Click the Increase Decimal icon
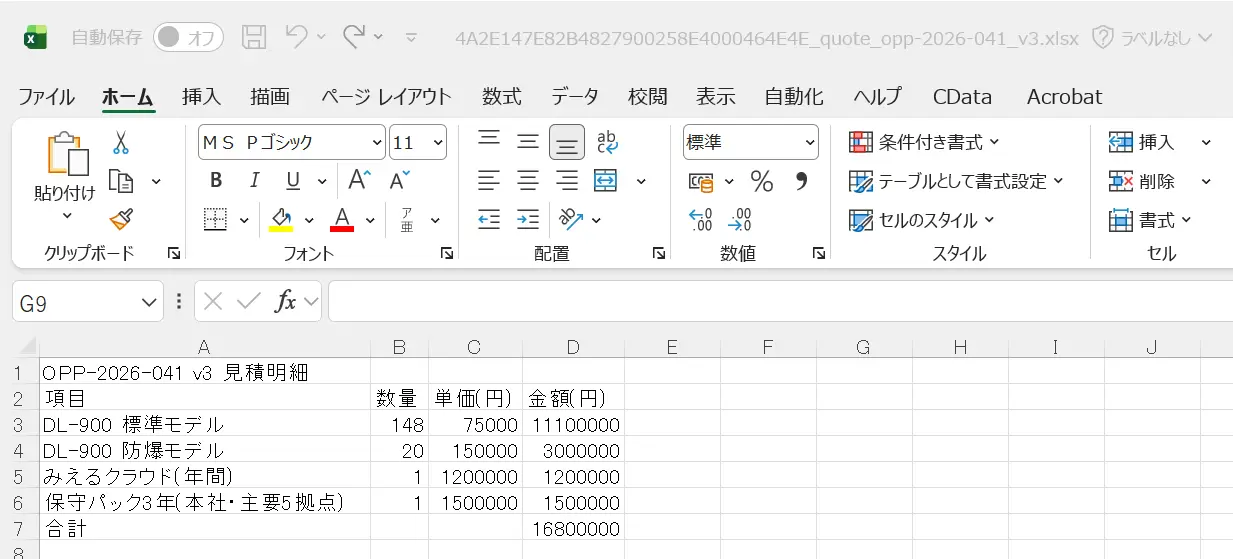Viewport: 1233px width, 559px height. tap(702, 219)
